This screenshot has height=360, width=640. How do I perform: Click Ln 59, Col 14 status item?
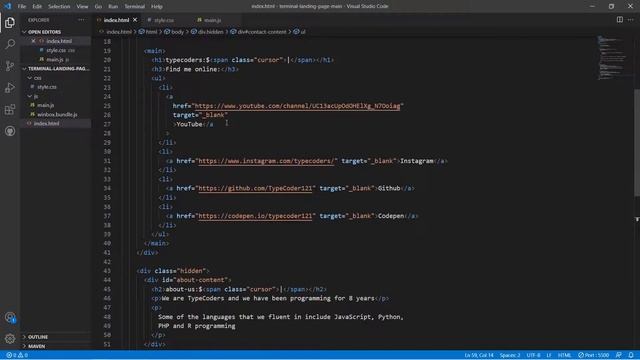click(x=479, y=355)
